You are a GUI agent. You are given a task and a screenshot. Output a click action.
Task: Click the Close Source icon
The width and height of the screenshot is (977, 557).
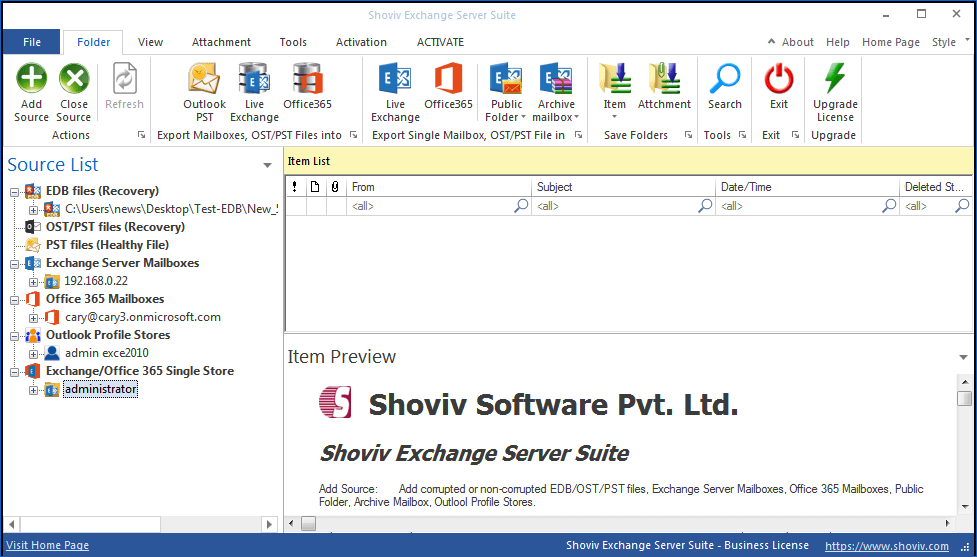(x=73, y=79)
